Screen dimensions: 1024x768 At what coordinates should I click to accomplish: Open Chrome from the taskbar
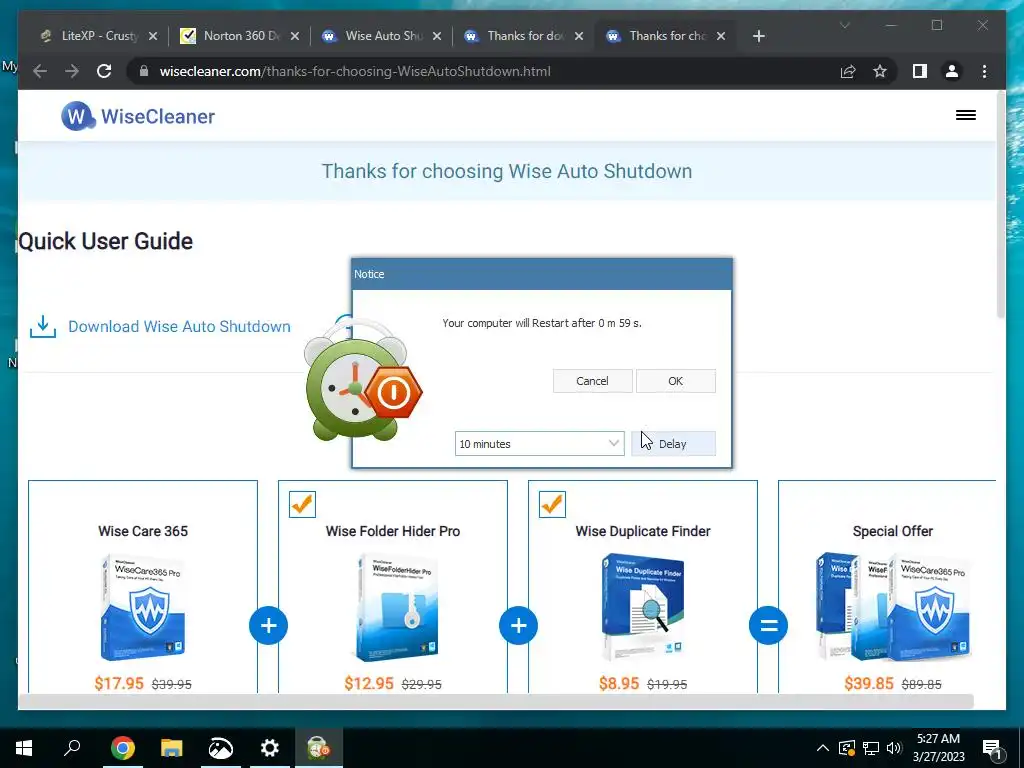point(122,748)
